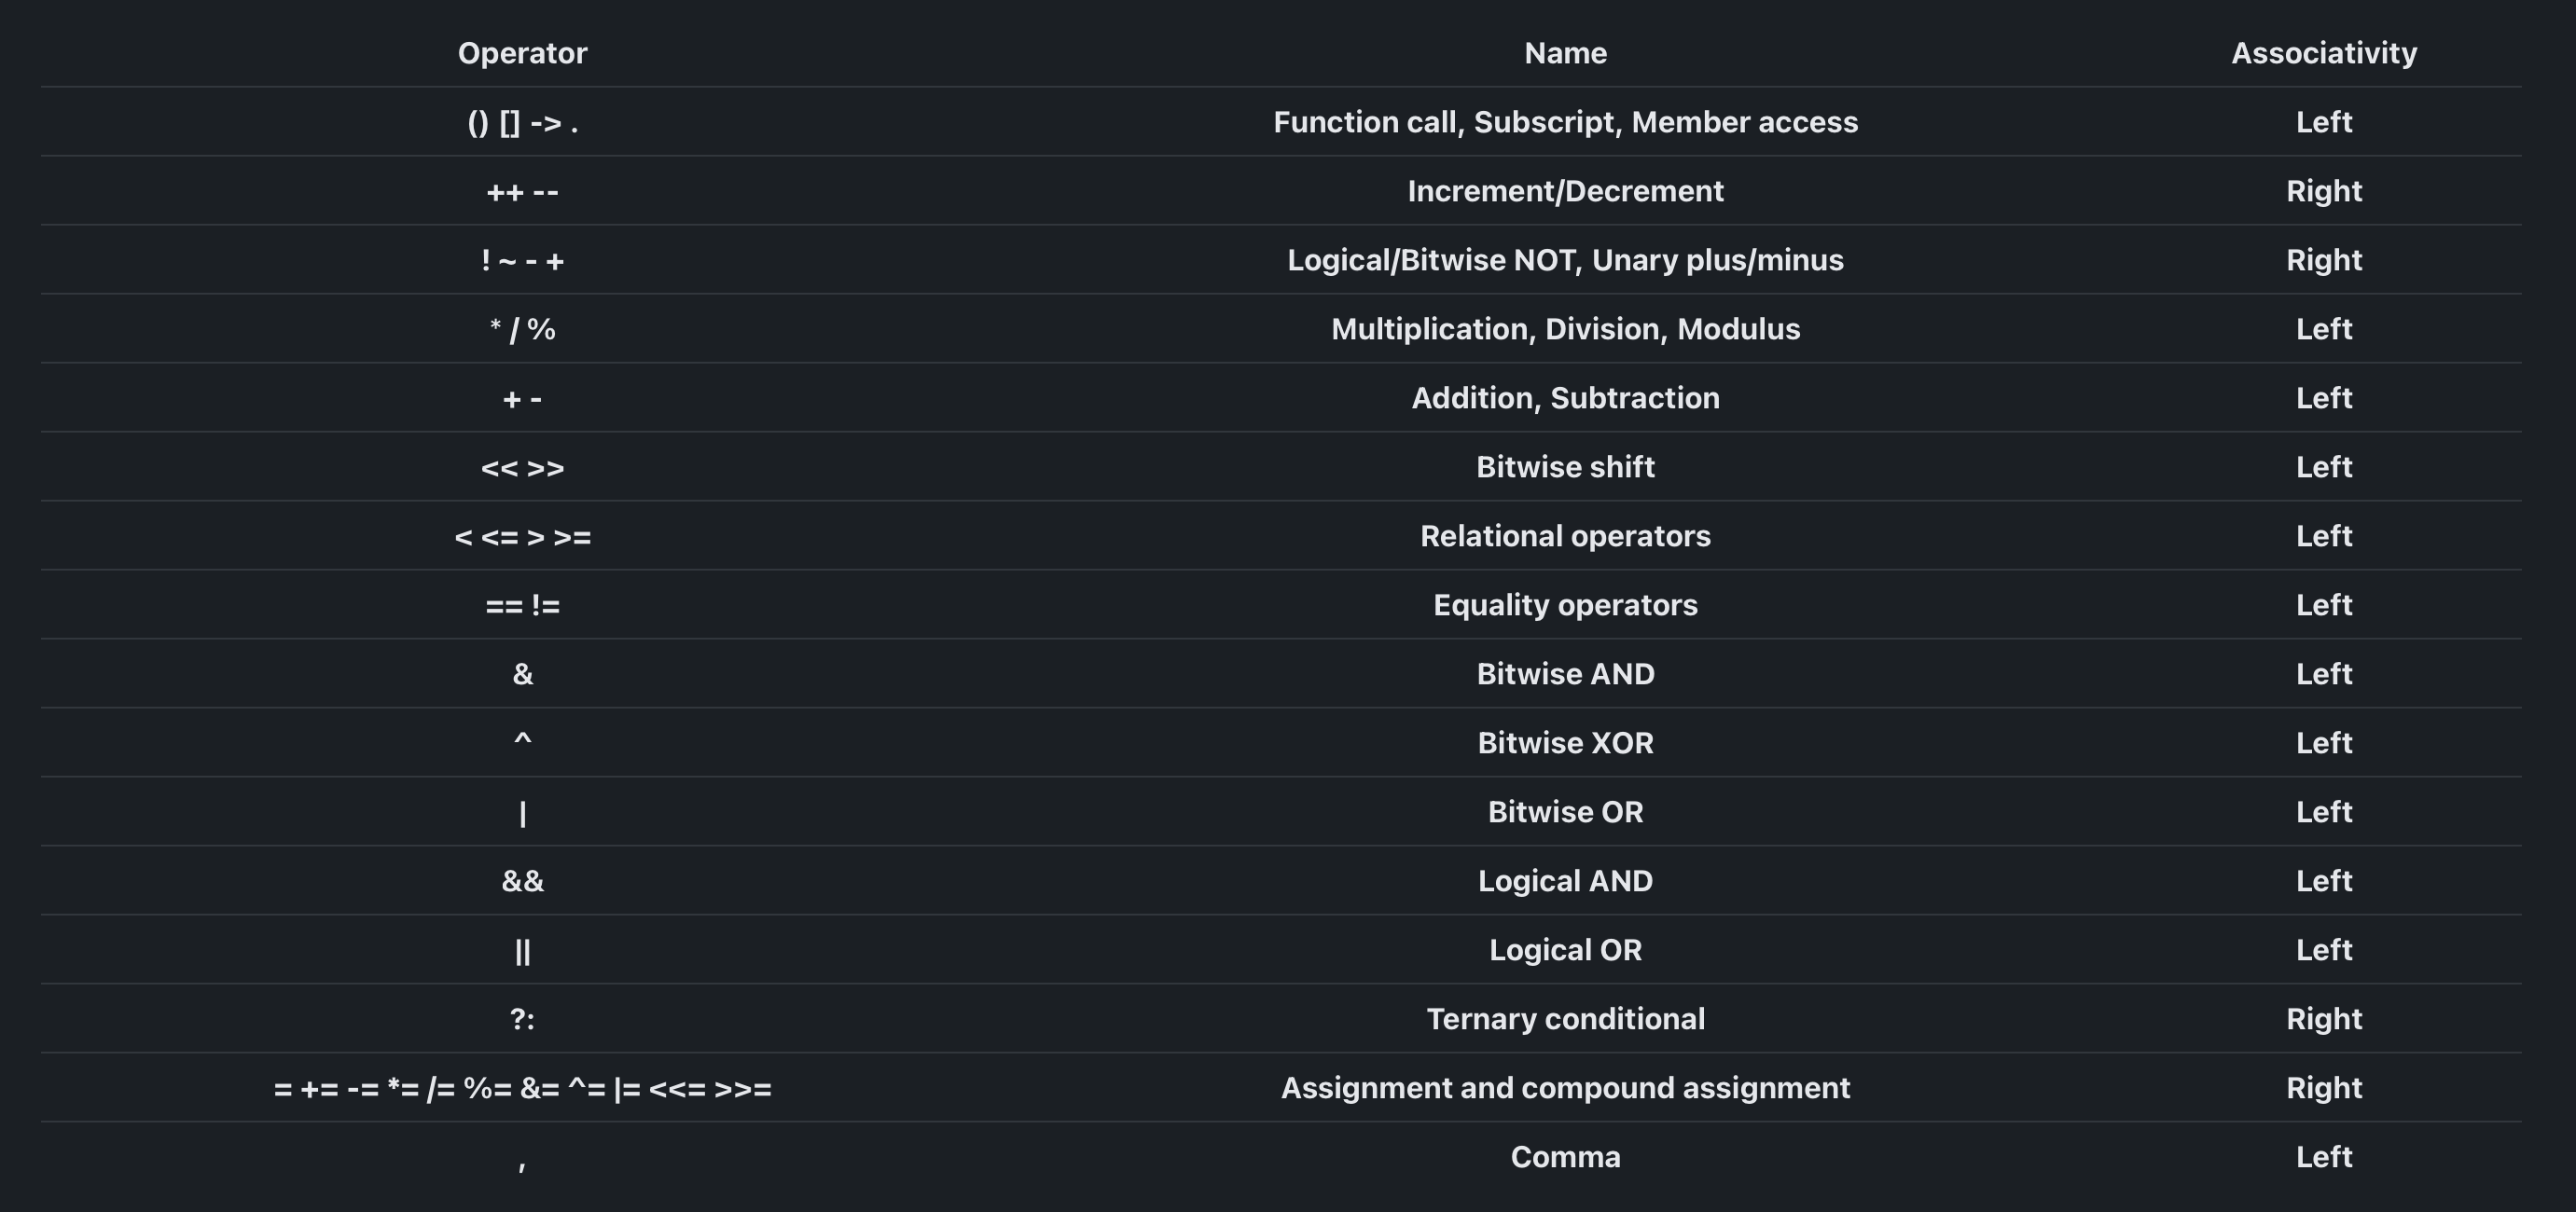Select the ?: ternary operator cell

point(522,1019)
